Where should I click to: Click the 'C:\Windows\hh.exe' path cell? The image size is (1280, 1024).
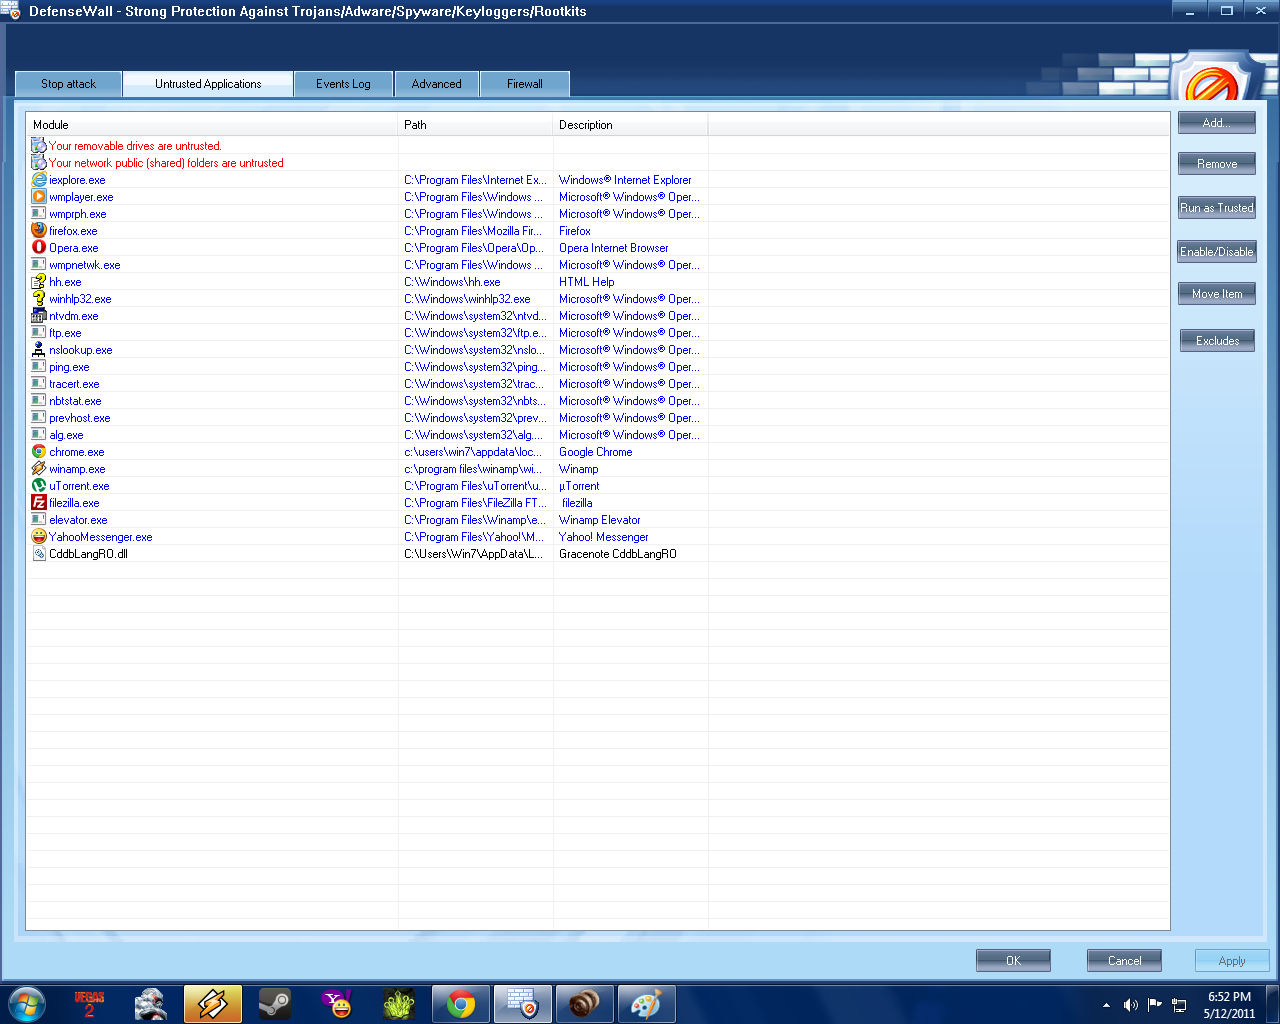pos(452,282)
